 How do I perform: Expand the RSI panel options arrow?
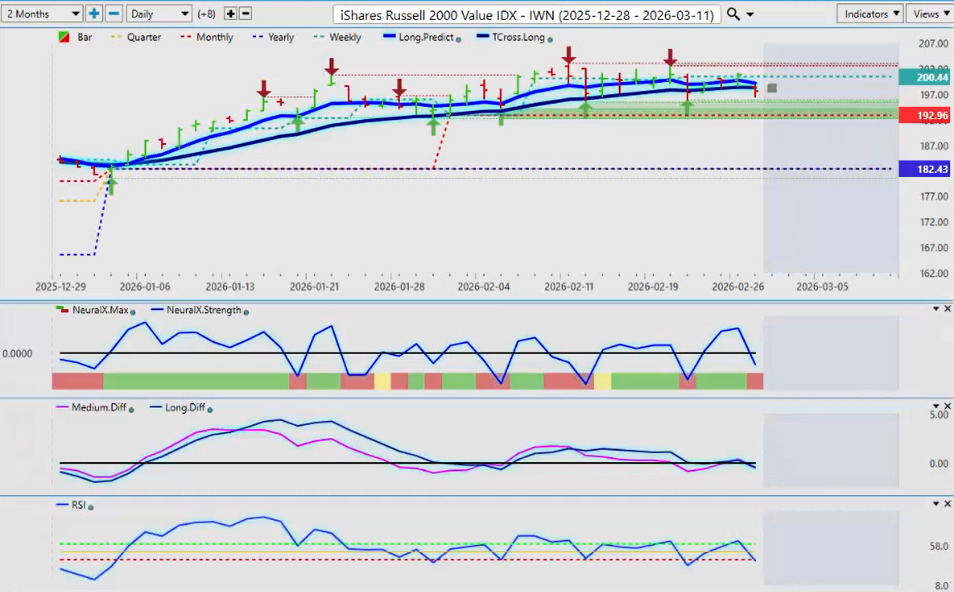pos(933,505)
